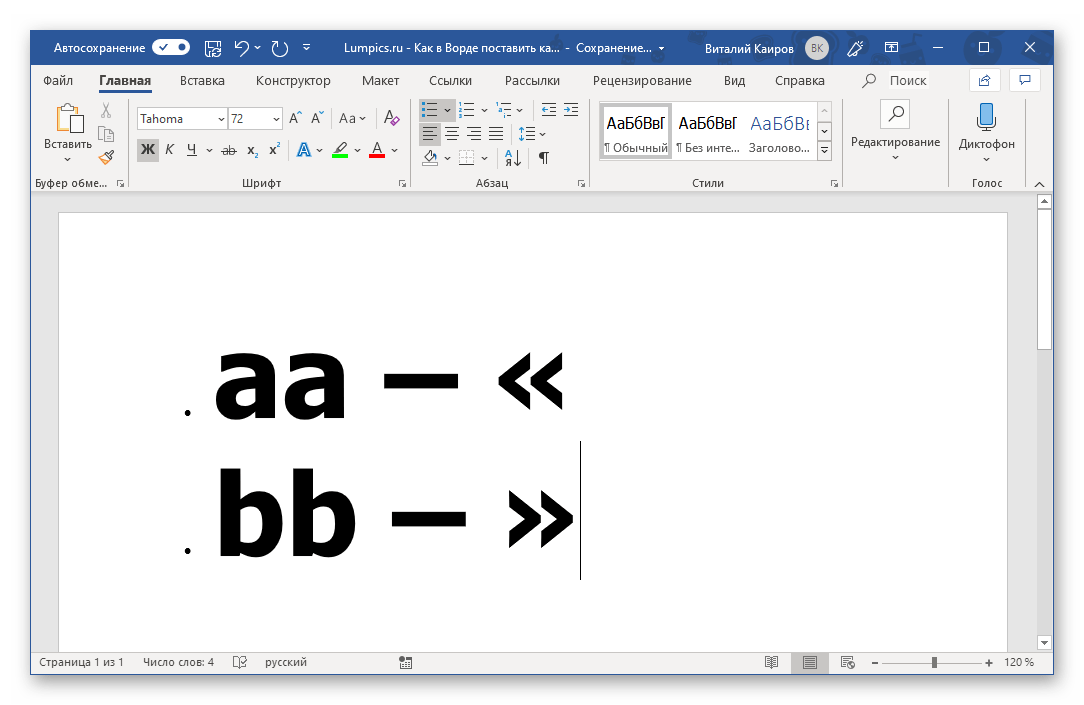1084x705 pixels.
Task: Toggle subscript formatting
Action: [x=252, y=150]
